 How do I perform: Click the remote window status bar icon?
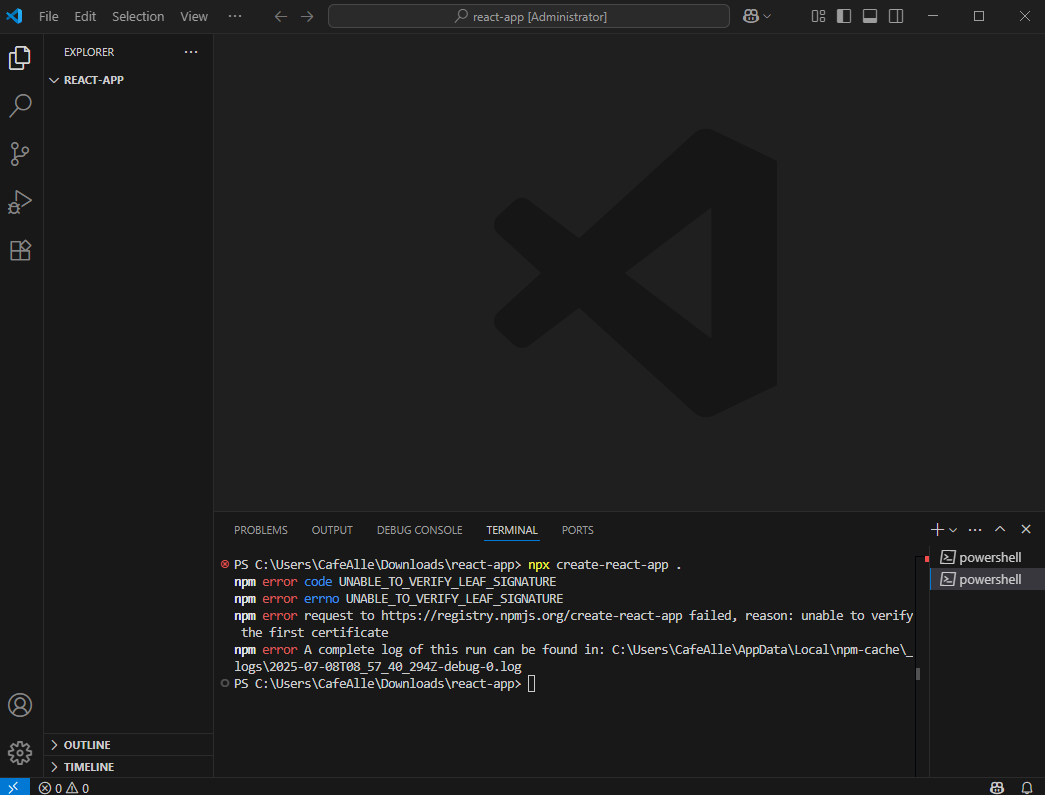pos(14,788)
